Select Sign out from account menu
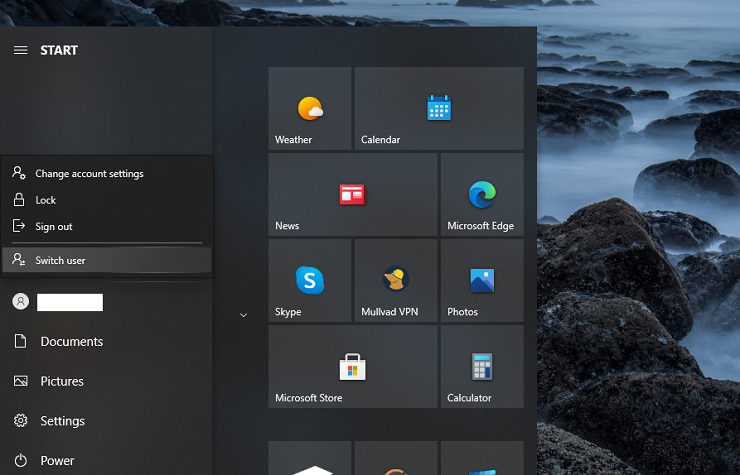Image resolution: width=740 pixels, height=475 pixels. pos(107,226)
